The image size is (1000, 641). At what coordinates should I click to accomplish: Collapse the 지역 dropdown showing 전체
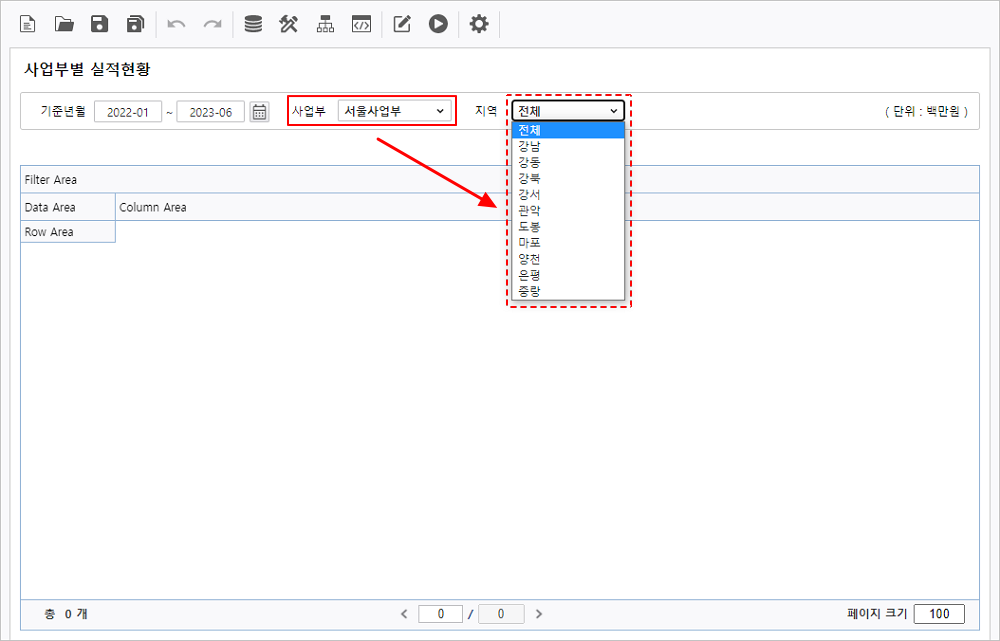click(568, 111)
